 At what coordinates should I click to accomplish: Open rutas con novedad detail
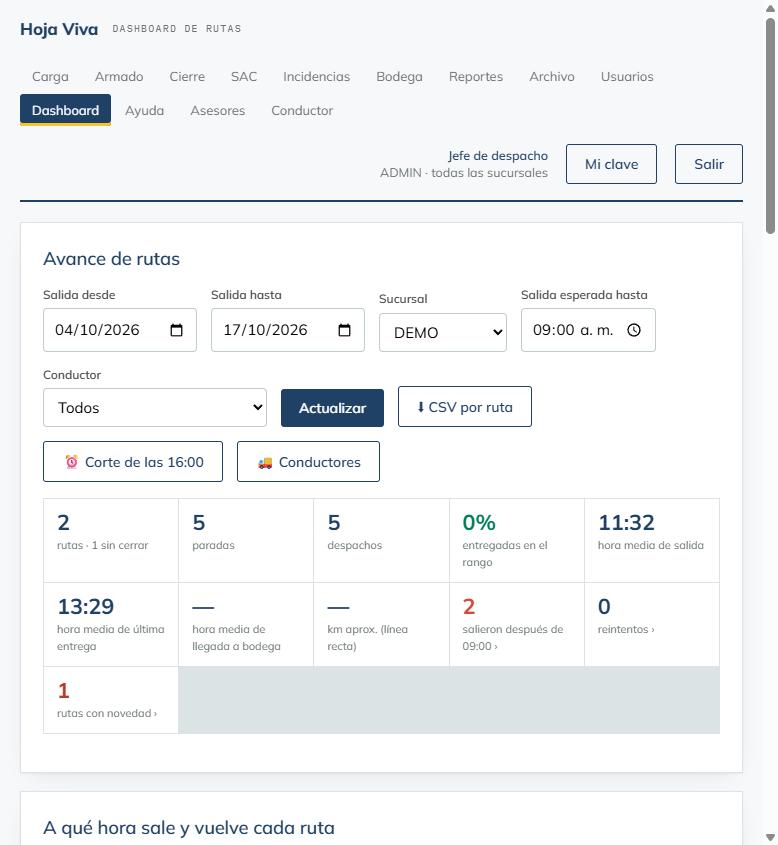coord(110,699)
